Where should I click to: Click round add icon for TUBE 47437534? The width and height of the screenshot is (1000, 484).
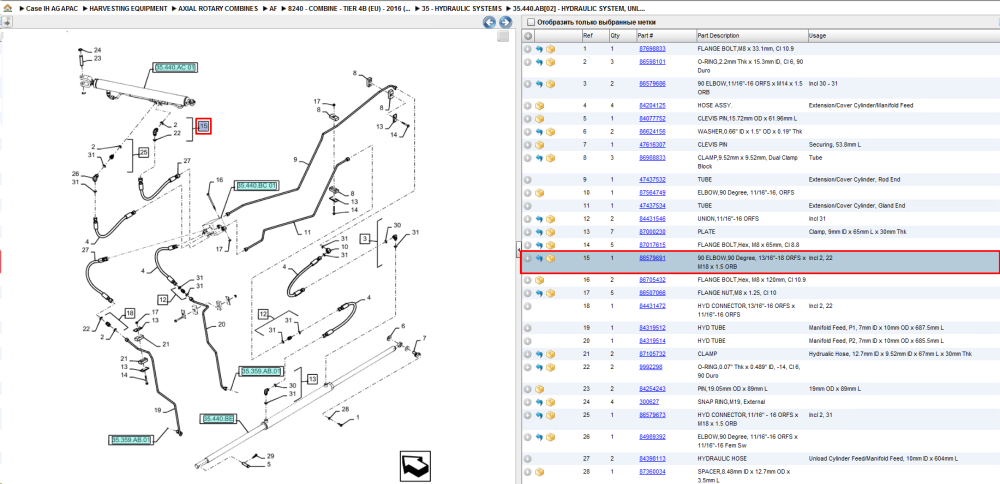pos(528,206)
